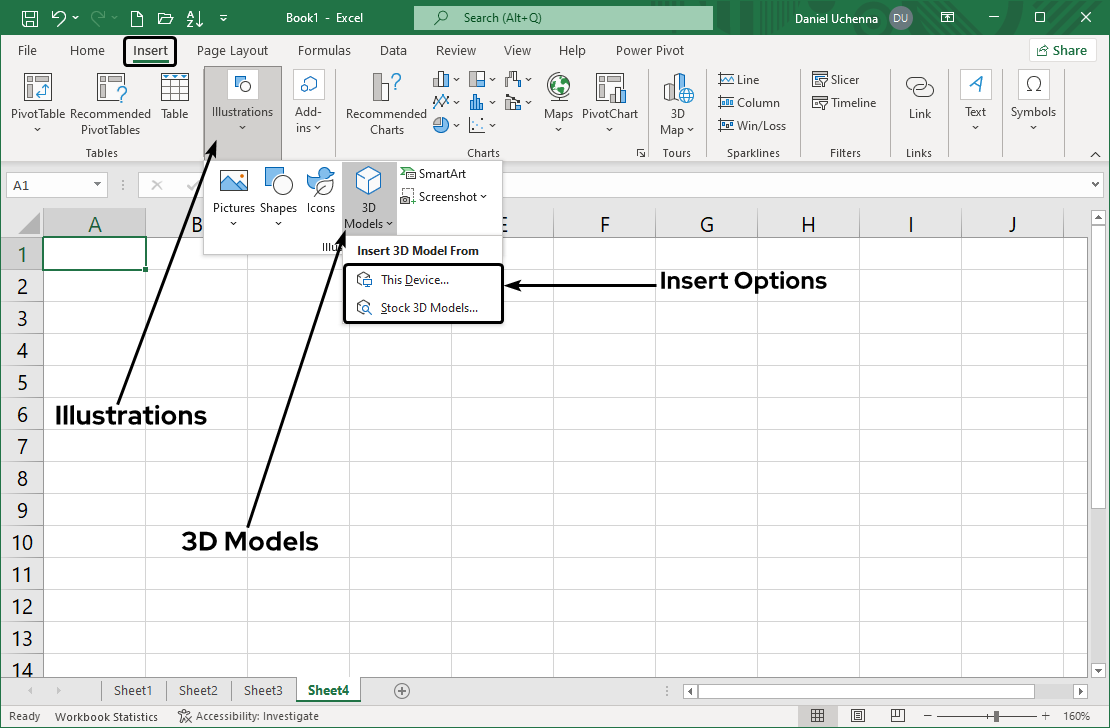Insert a Table from the ribbon

point(175,97)
